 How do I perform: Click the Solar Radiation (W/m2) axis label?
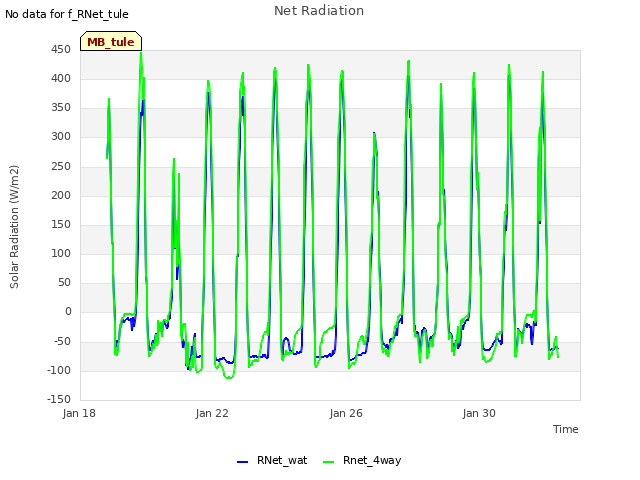(14, 227)
